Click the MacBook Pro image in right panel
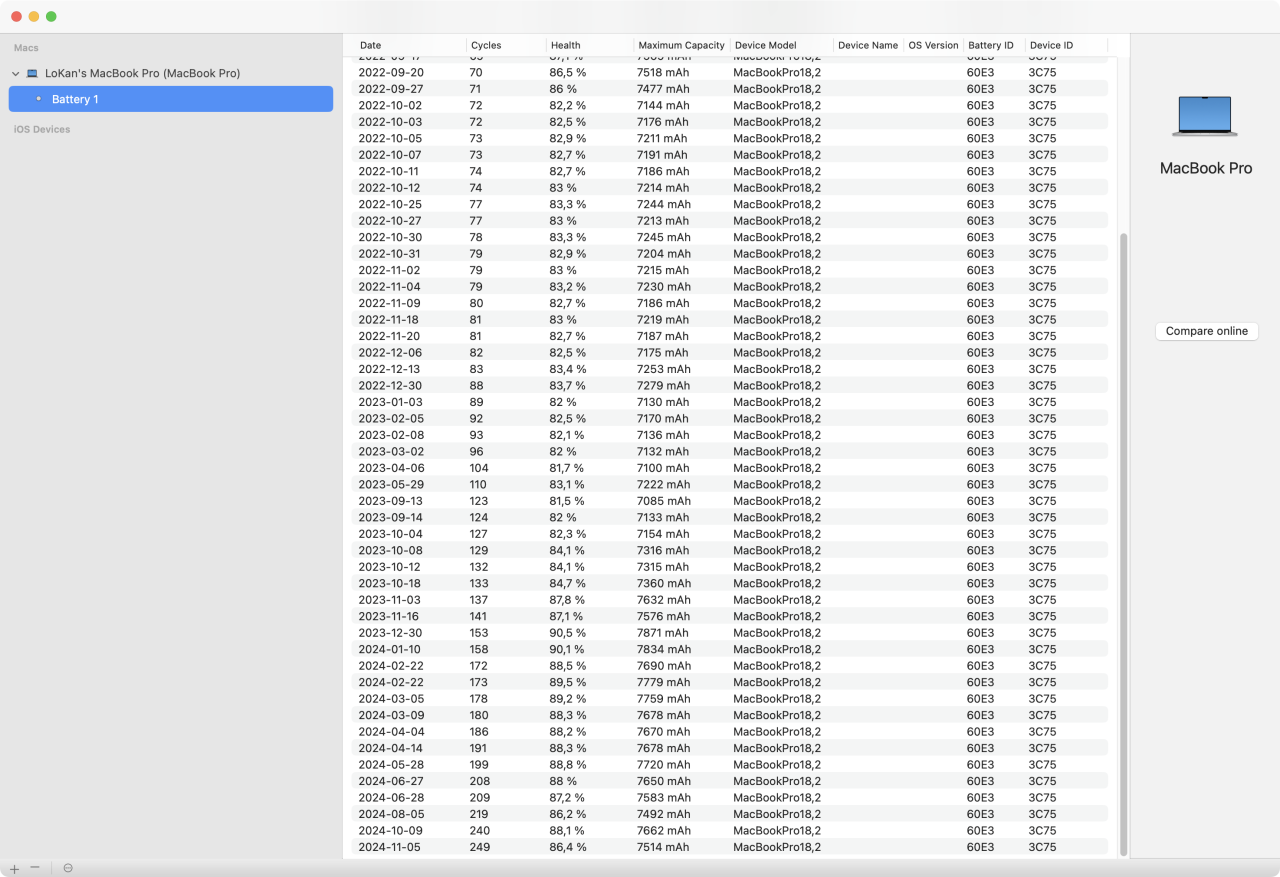The image size is (1280, 877). click(x=1205, y=116)
